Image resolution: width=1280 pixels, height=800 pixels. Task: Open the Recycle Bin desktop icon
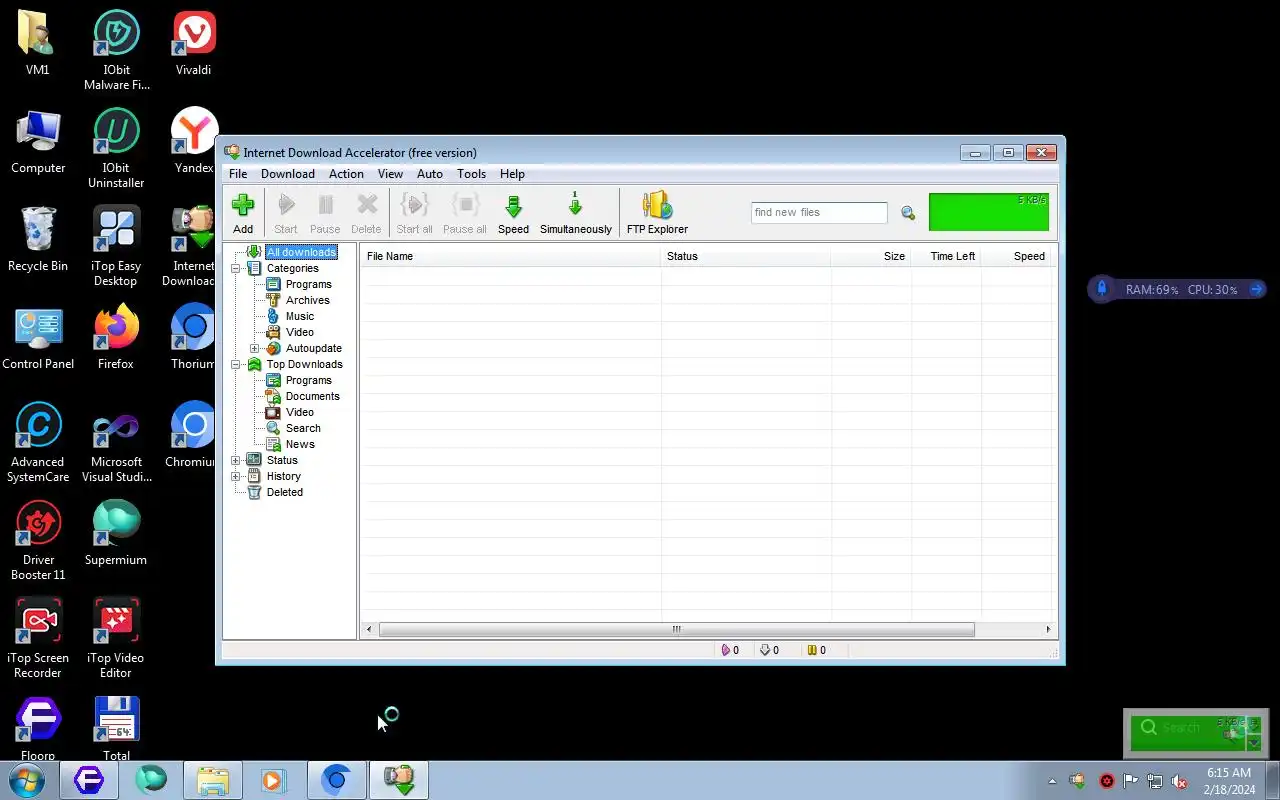pyautogui.click(x=38, y=239)
